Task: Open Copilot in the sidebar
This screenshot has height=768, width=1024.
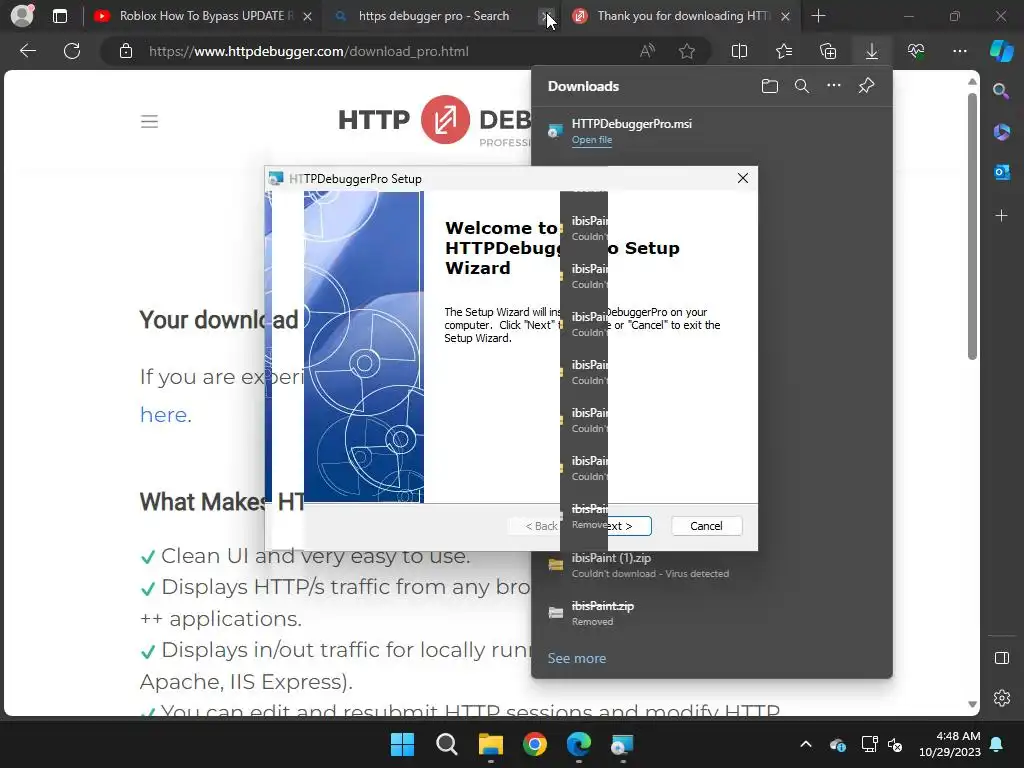Action: point(1001,51)
